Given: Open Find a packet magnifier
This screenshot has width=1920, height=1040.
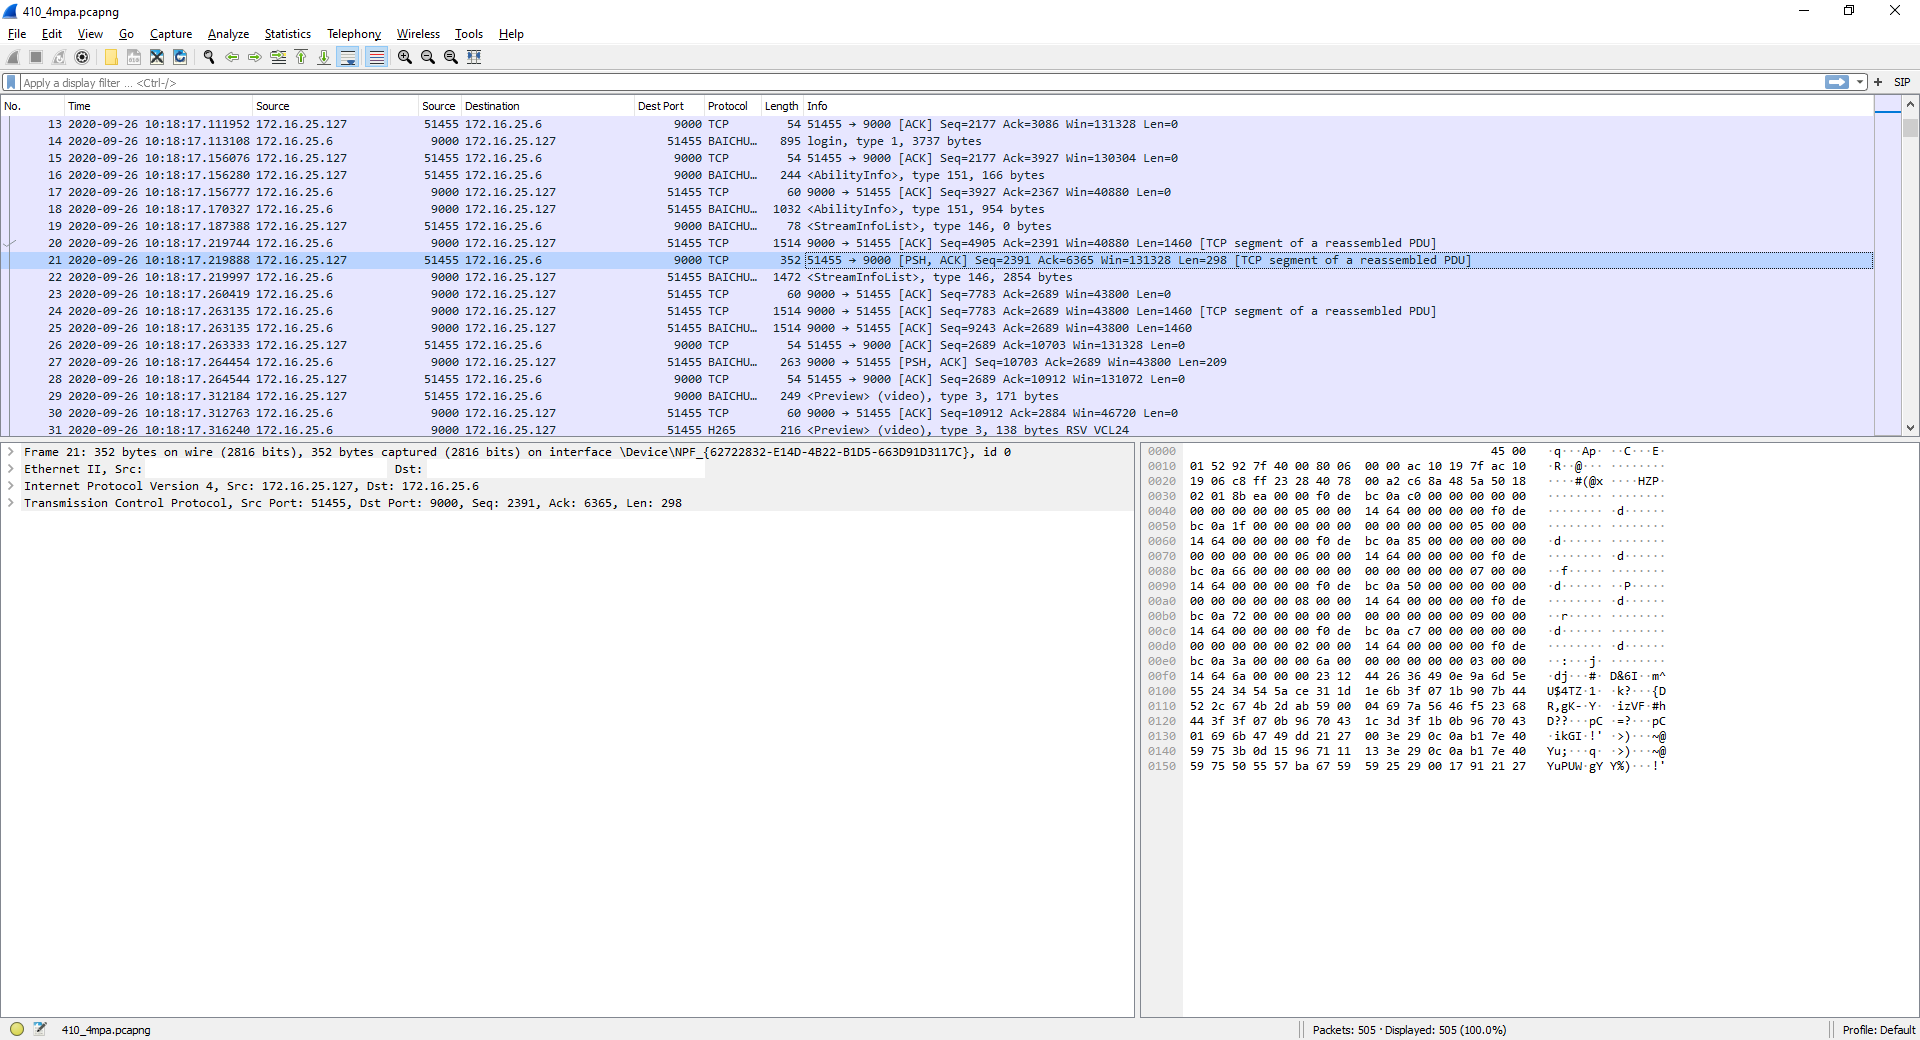Looking at the screenshot, I should (209, 57).
